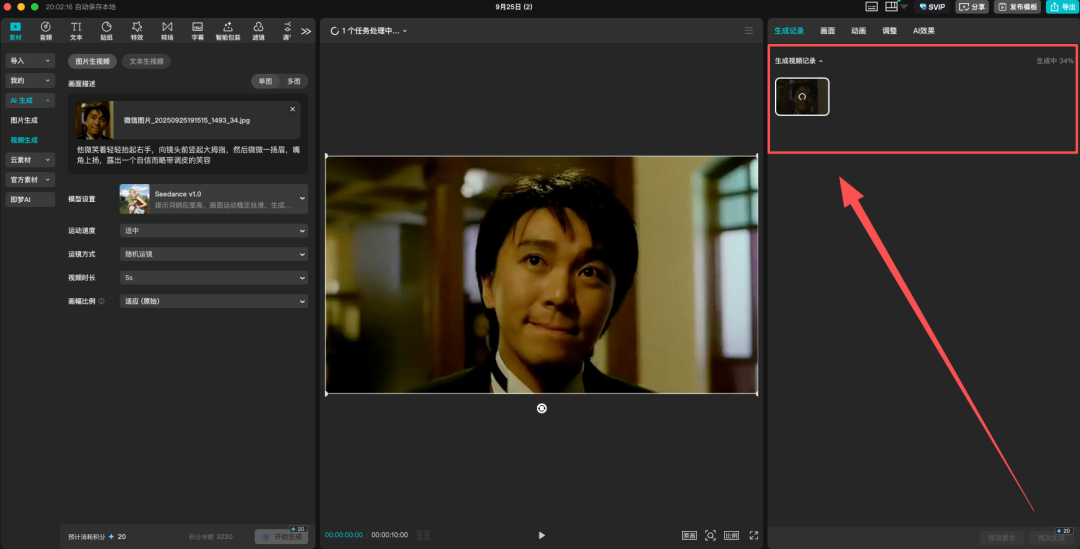
Task: Remove the uploaded reference image with X
Action: pos(293,109)
